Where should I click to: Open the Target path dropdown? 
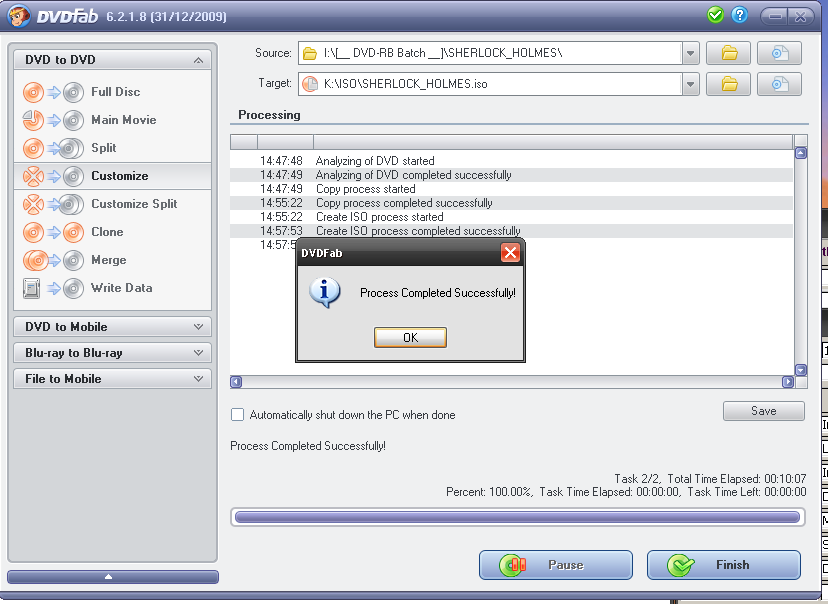[690, 84]
